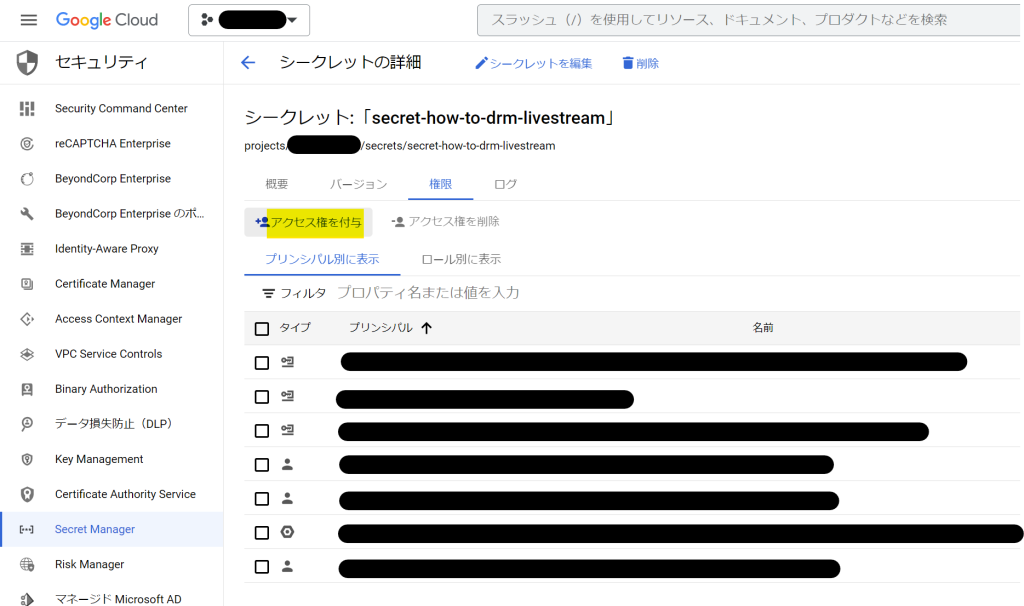Click the Key Management icon
This screenshot has width=1024, height=606.
pos(27,460)
